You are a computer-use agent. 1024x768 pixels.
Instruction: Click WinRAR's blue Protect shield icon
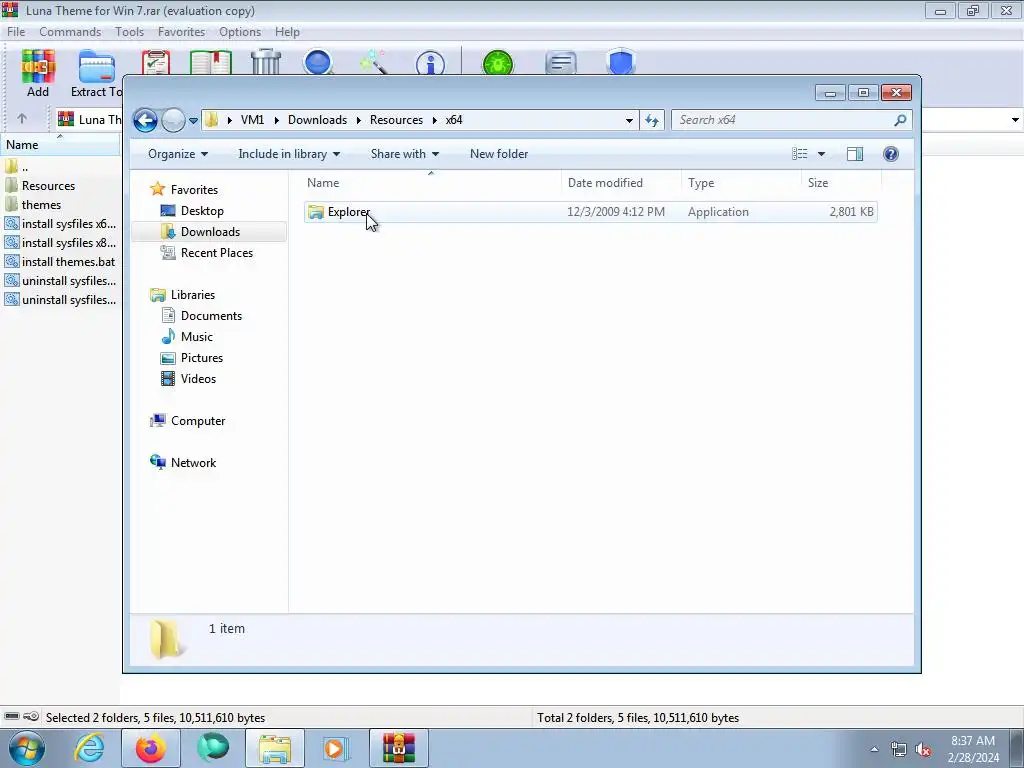coord(621,63)
